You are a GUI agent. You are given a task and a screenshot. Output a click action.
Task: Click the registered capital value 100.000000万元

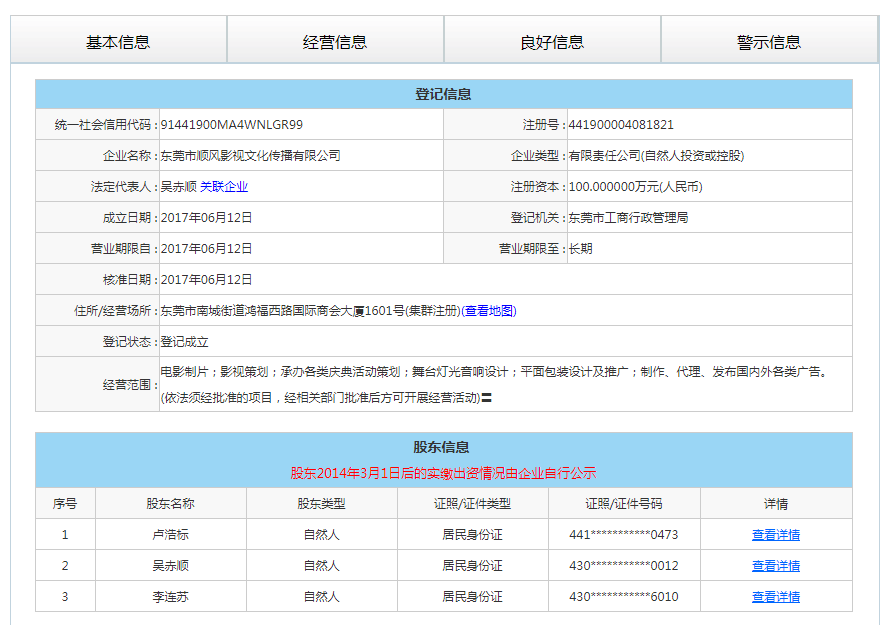coord(635,187)
